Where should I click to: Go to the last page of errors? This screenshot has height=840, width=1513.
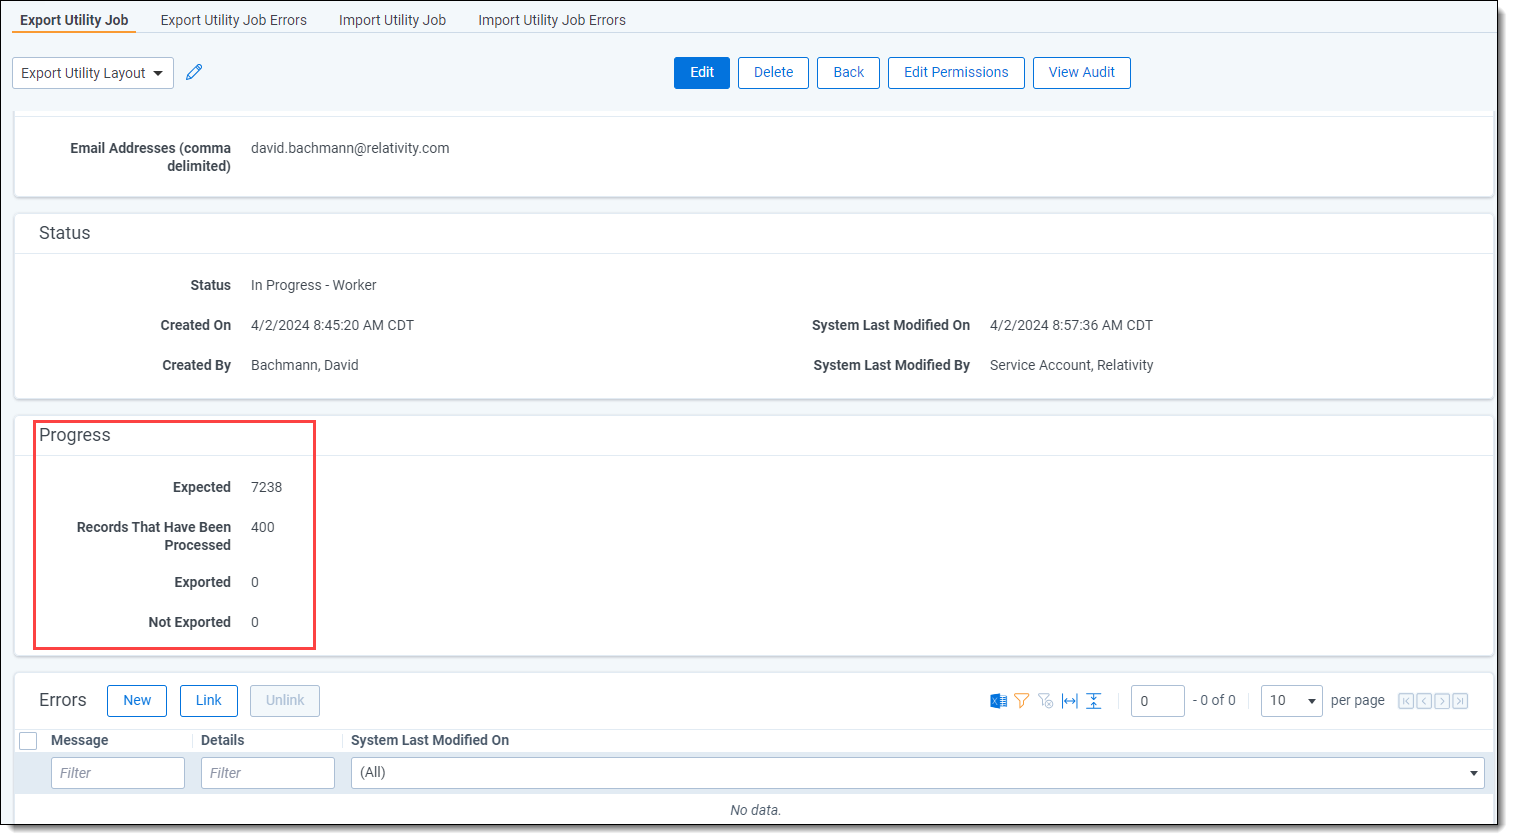(1460, 701)
